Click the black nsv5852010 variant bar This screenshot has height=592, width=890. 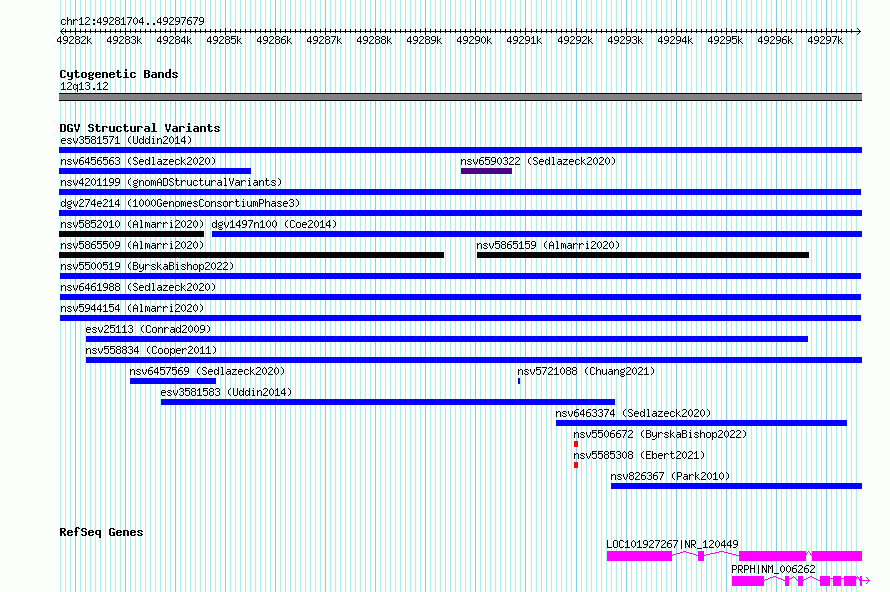131,234
